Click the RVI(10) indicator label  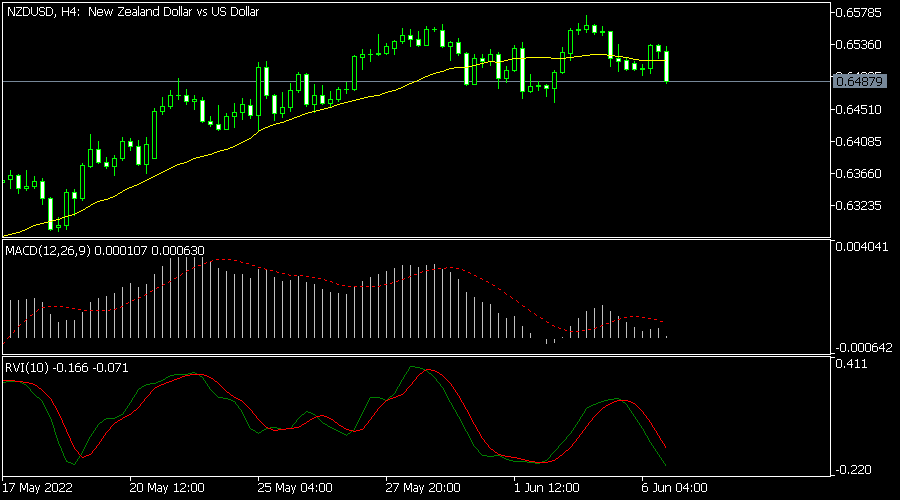[x=67, y=367]
